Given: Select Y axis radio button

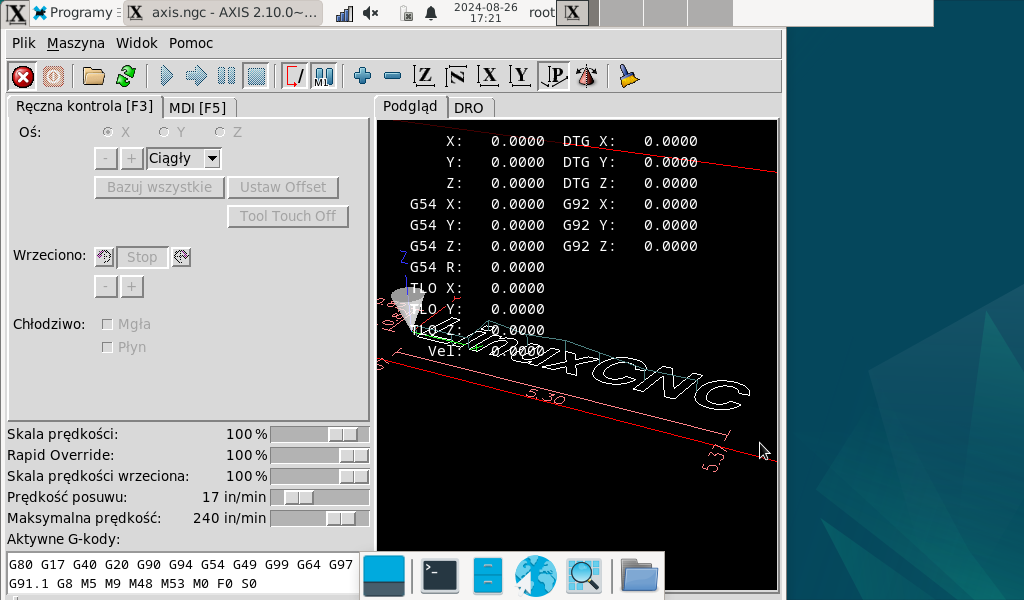Looking at the screenshot, I should tap(164, 132).
